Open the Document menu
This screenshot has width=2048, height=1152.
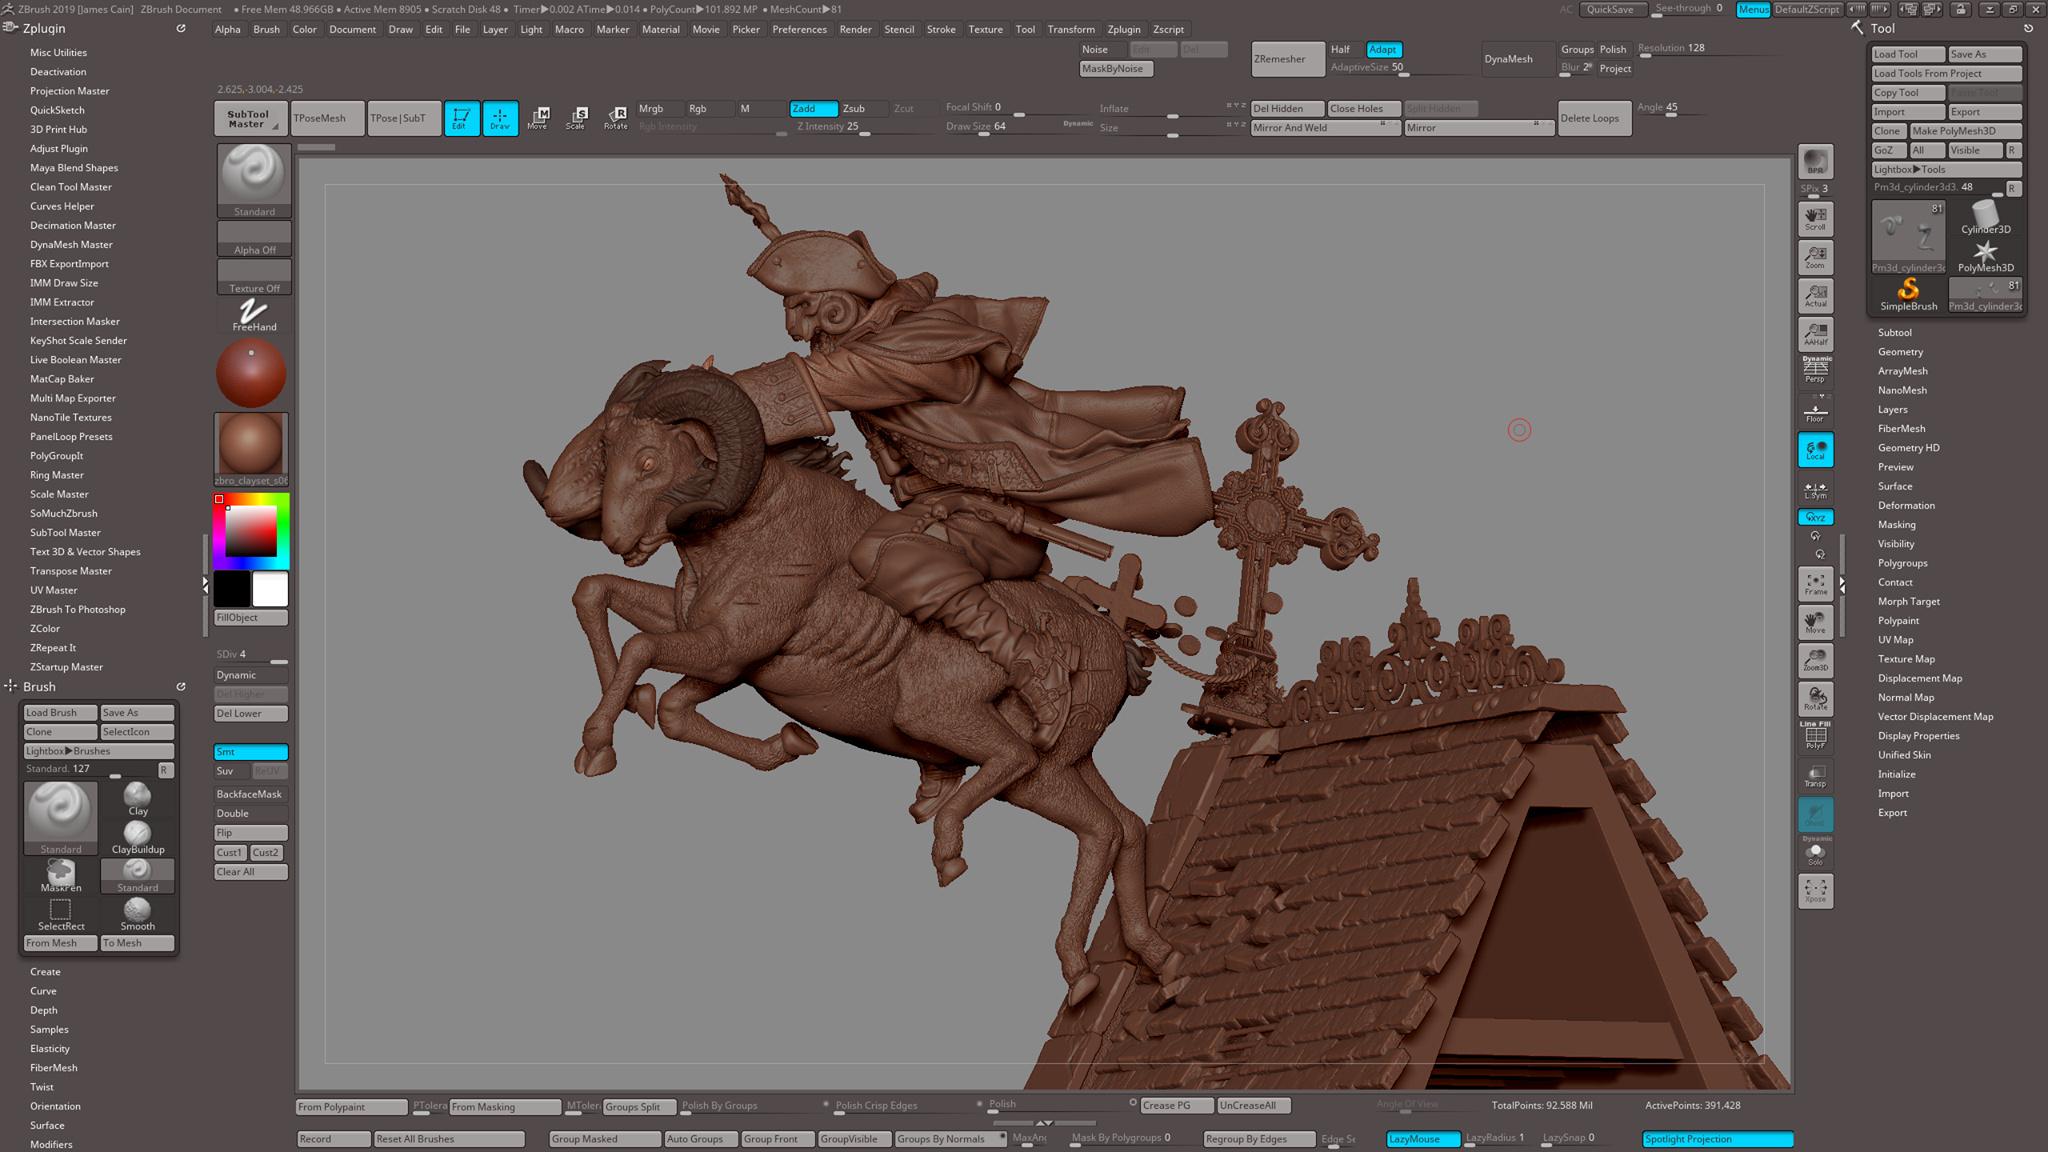coord(352,29)
